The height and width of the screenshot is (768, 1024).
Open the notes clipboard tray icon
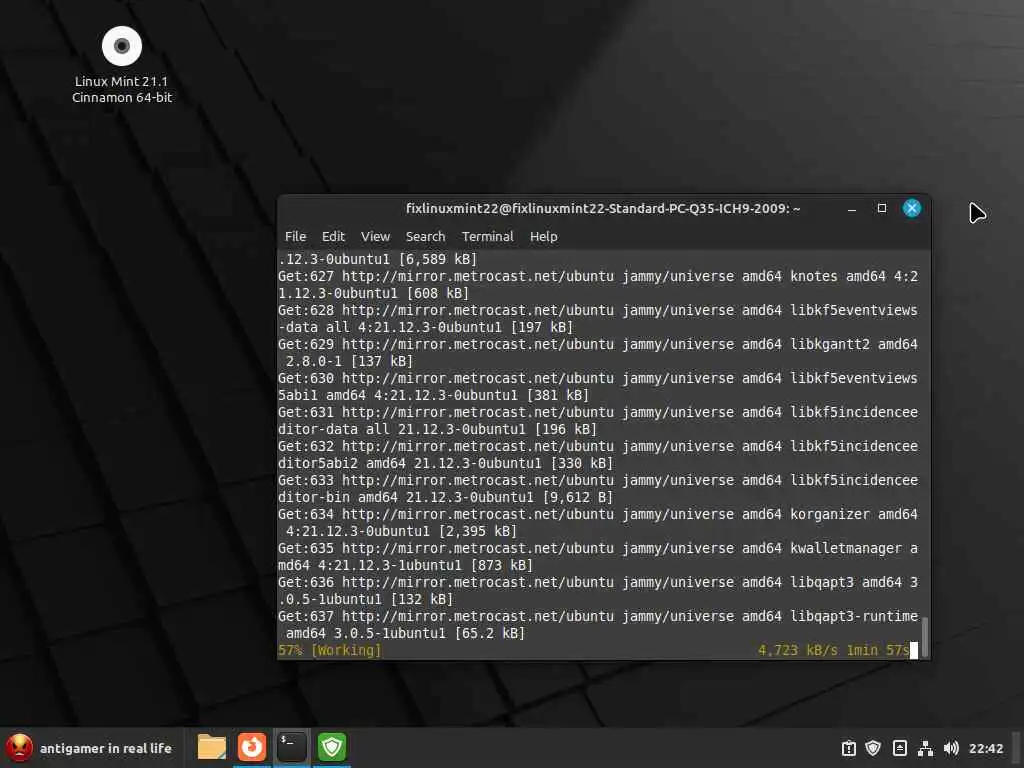click(899, 748)
